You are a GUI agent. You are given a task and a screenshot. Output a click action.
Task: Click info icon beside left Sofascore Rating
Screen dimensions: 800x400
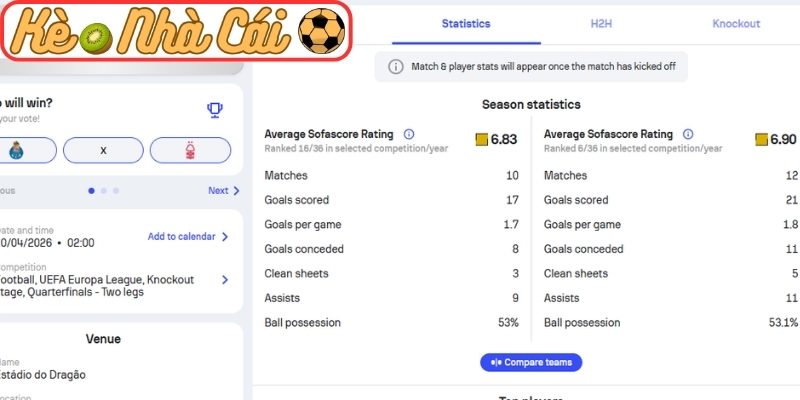click(408, 134)
